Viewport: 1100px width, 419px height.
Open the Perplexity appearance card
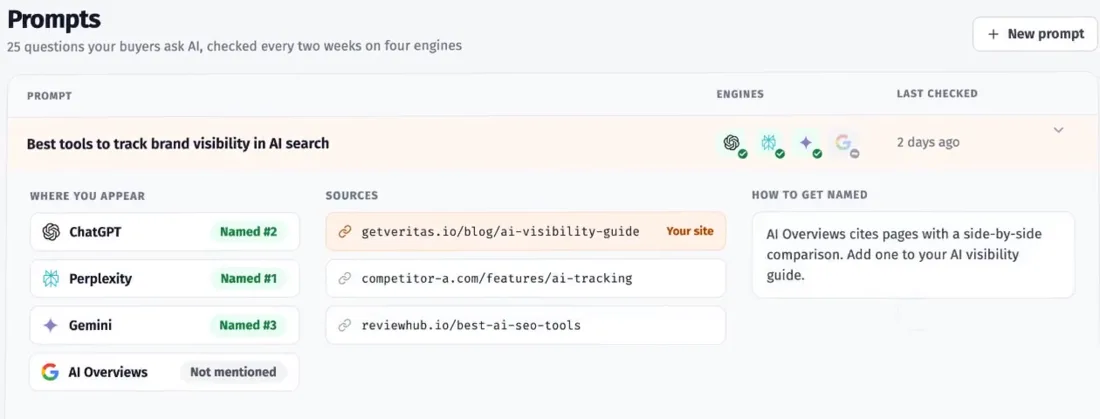tap(165, 279)
